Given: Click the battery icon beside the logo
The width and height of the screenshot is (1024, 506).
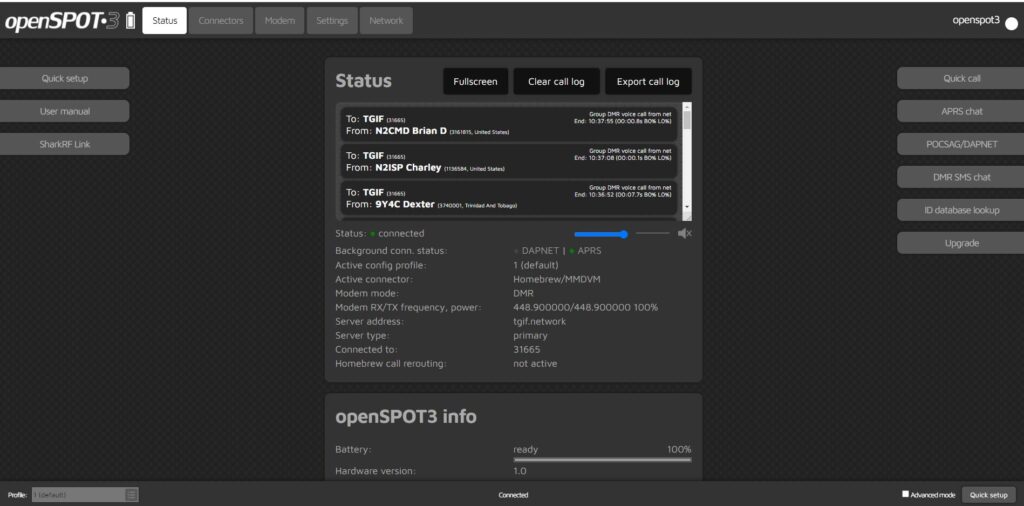Looking at the screenshot, I should pos(130,21).
